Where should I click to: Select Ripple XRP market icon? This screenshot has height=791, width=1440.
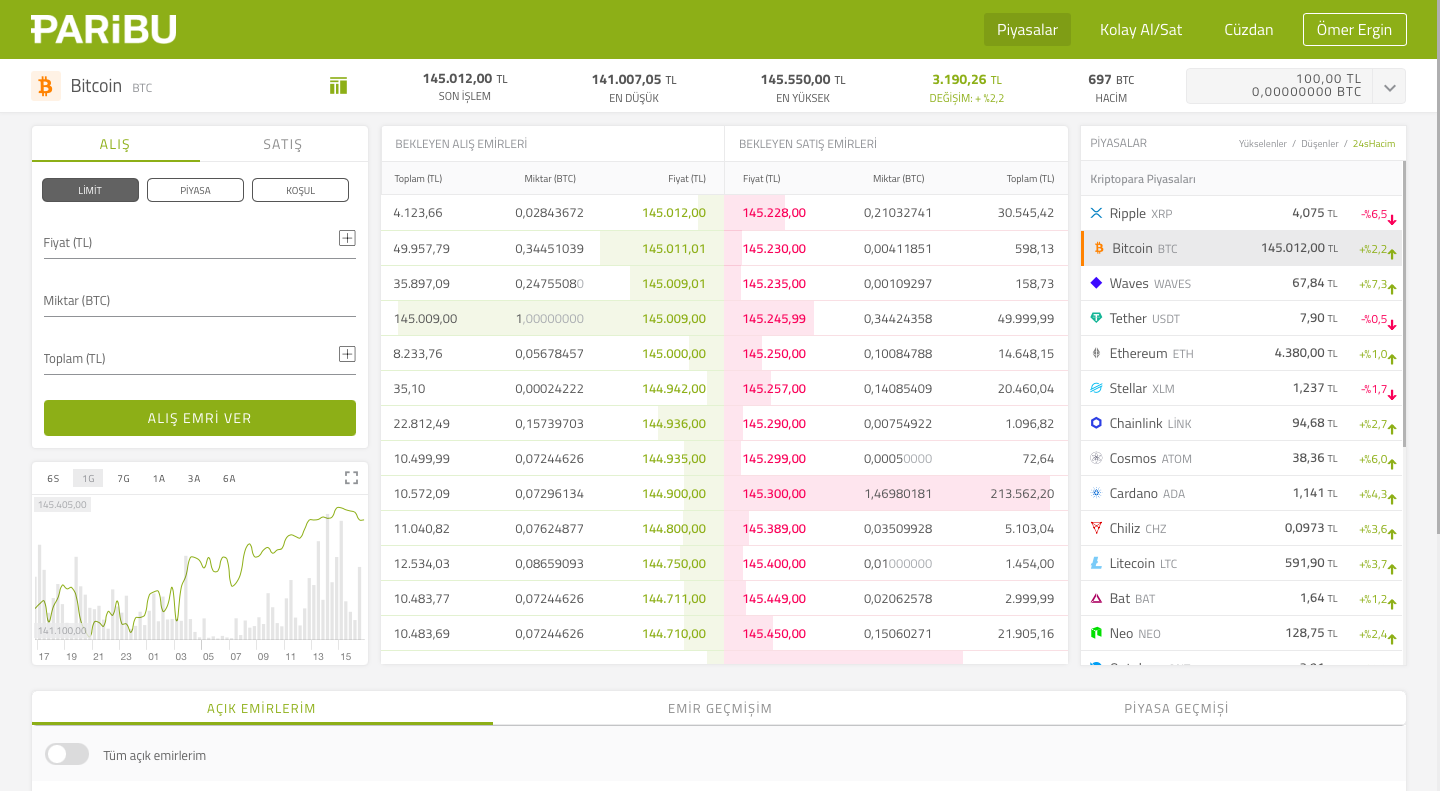(x=1096, y=213)
